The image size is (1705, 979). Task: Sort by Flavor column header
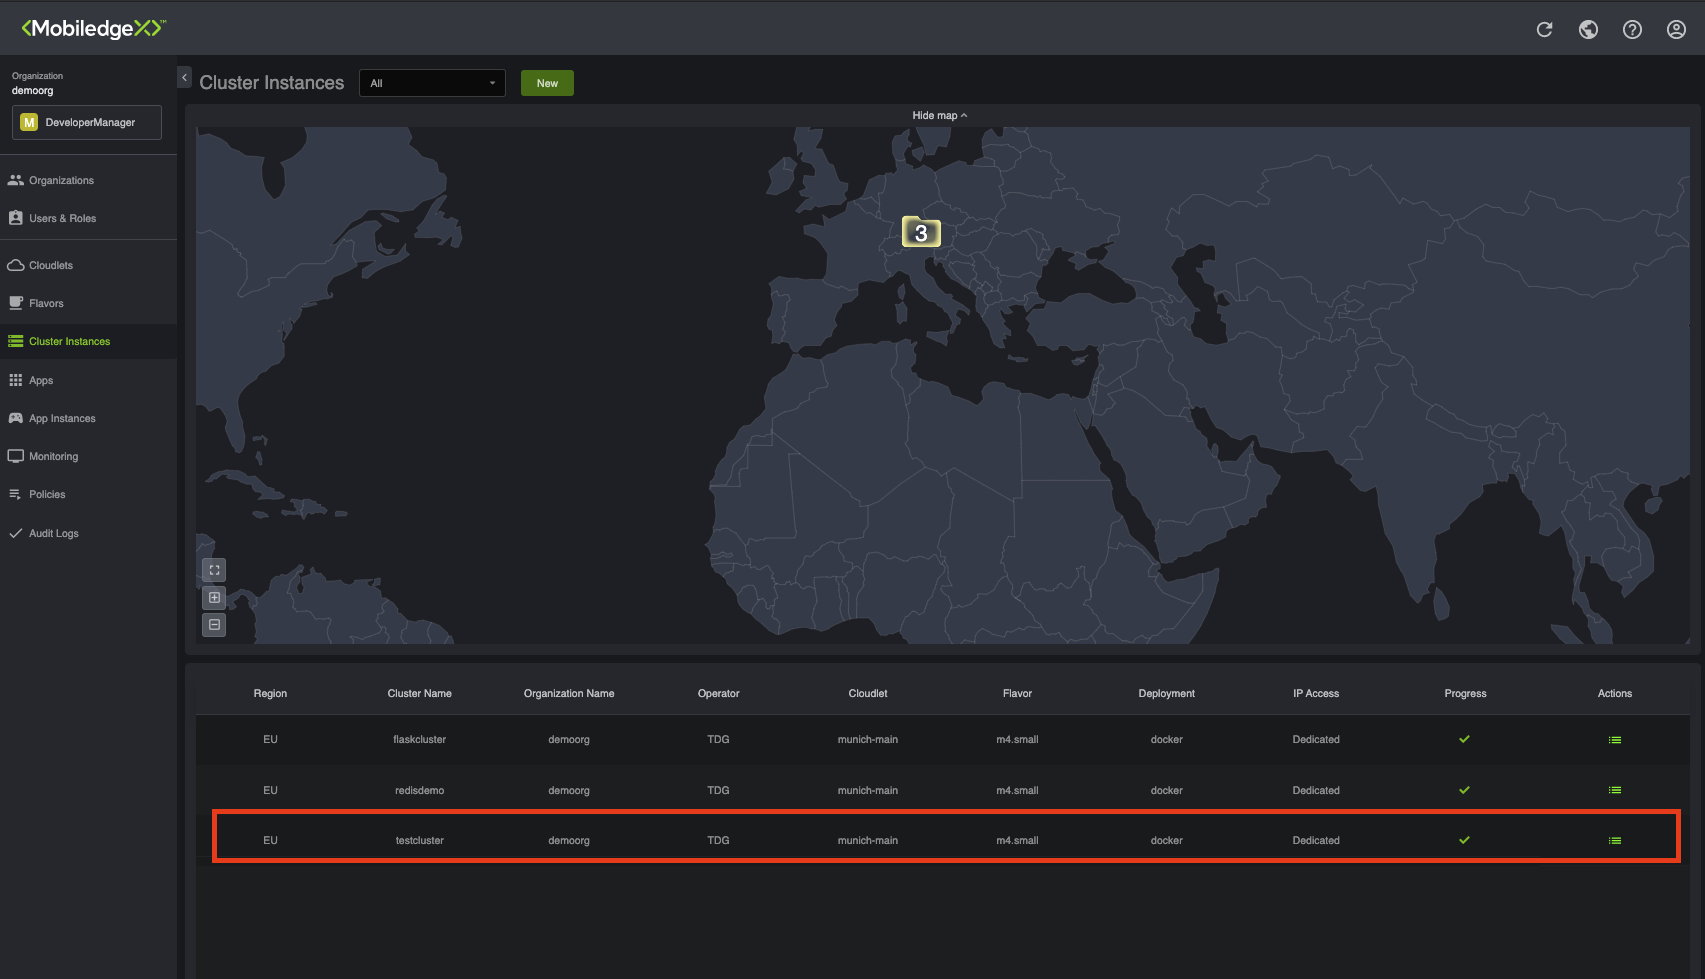click(1017, 693)
